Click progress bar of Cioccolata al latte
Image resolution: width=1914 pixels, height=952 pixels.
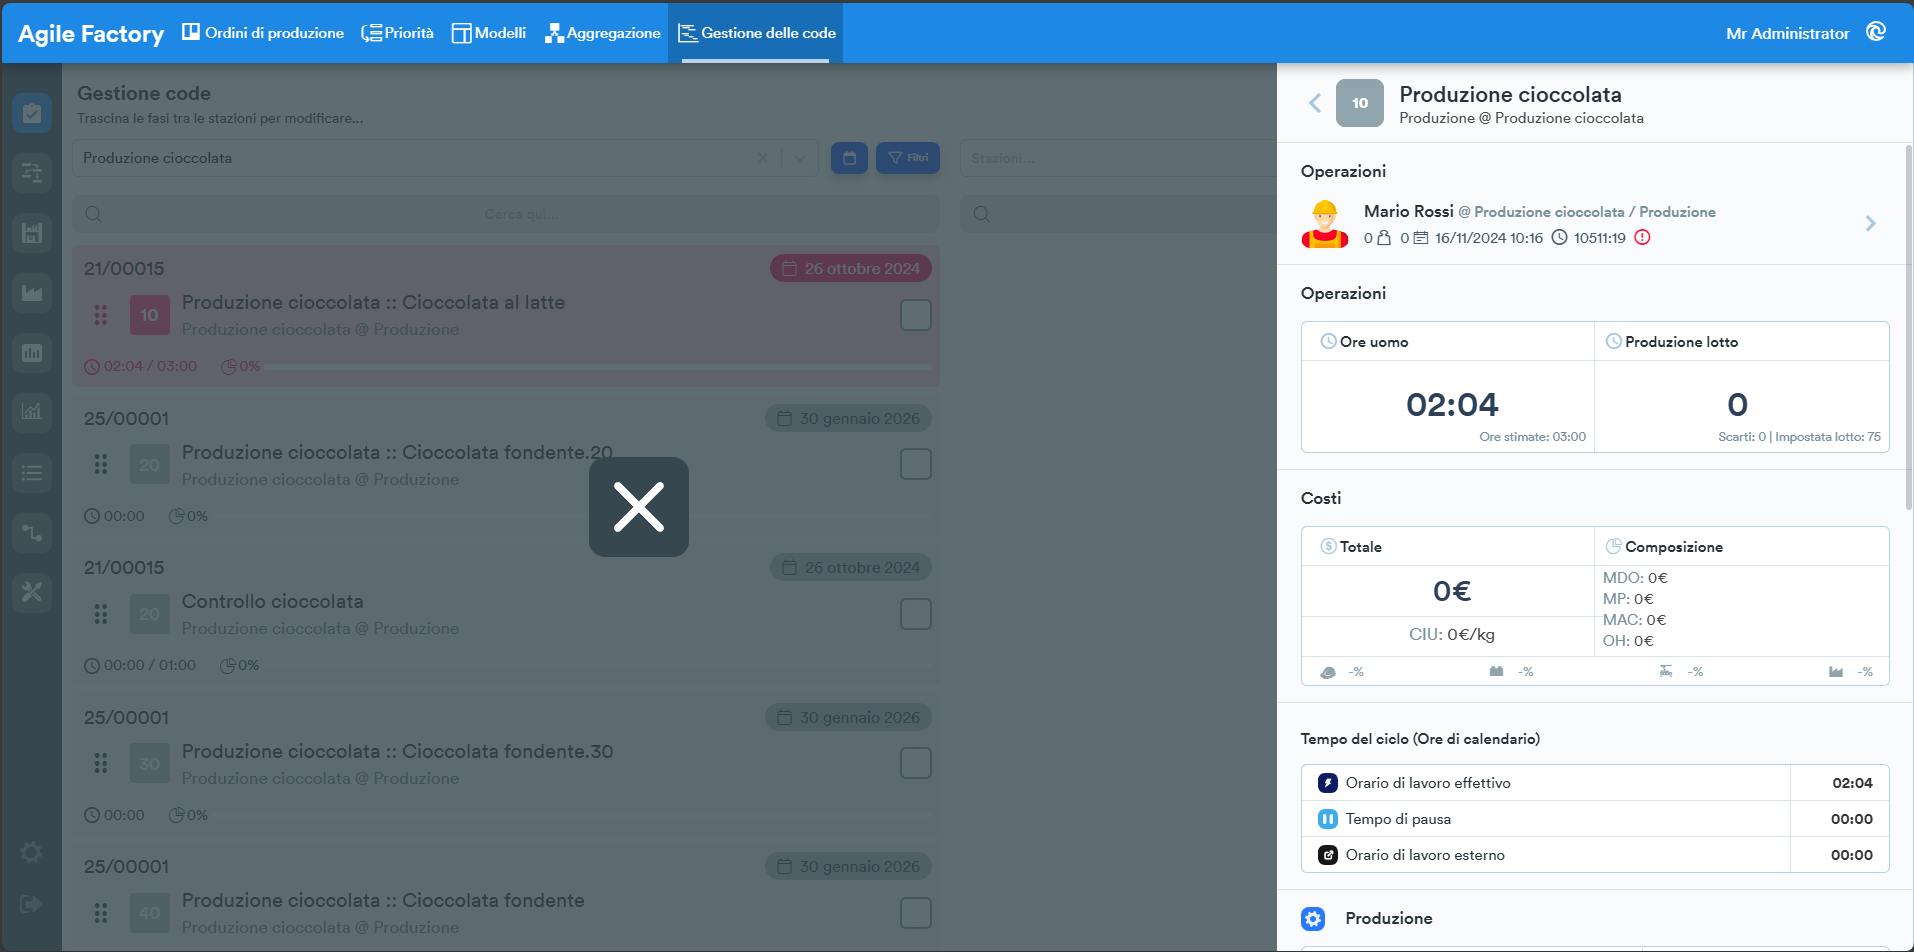[x=598, y=367]
